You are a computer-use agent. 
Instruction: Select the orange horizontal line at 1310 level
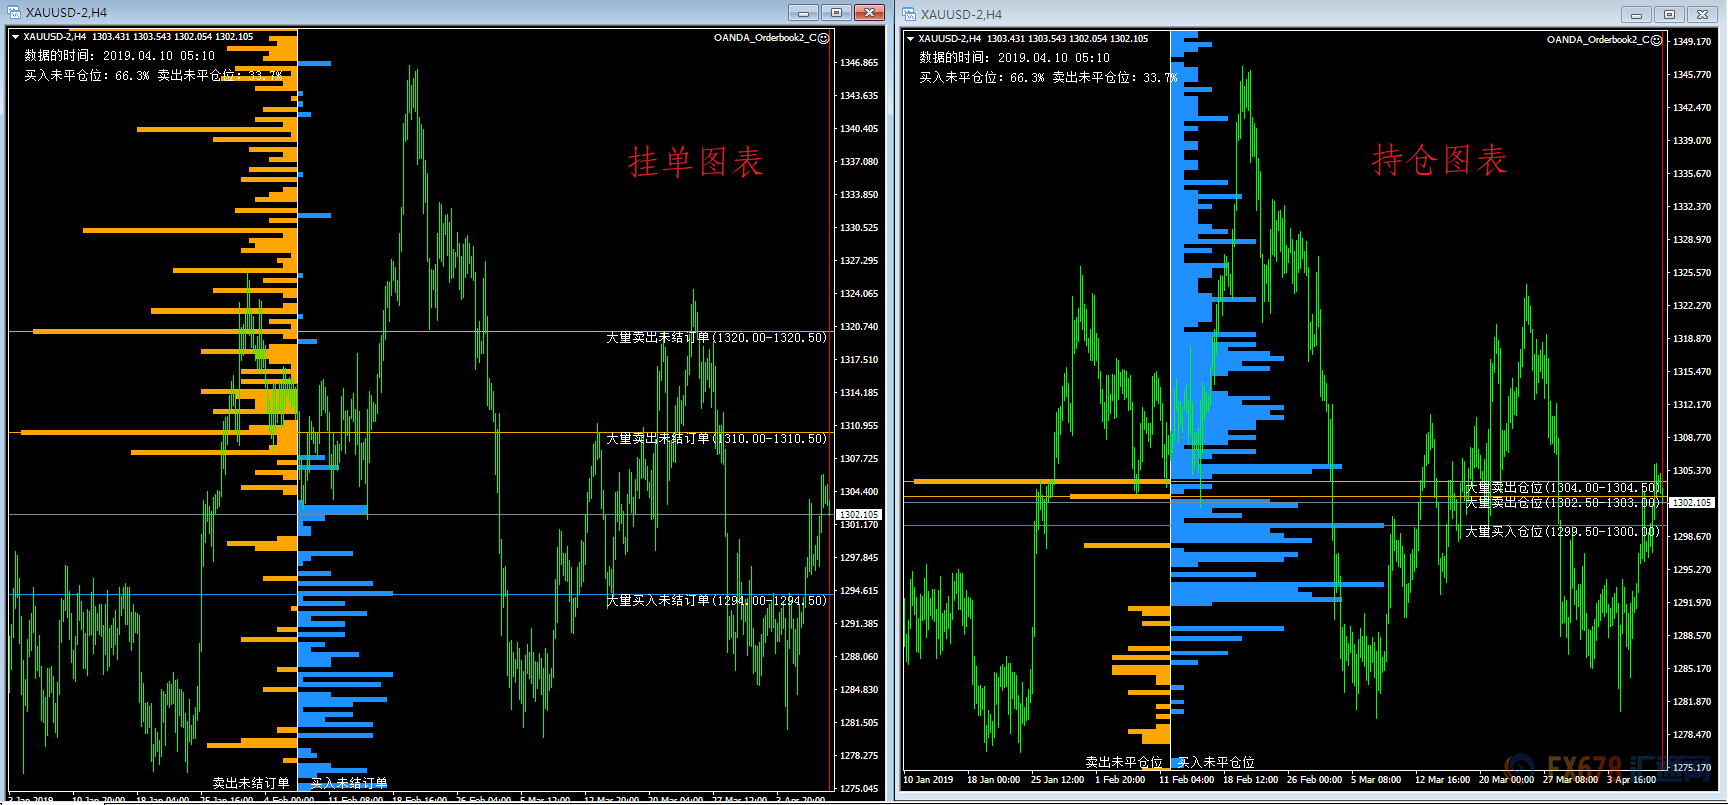(x=420, y=433)
